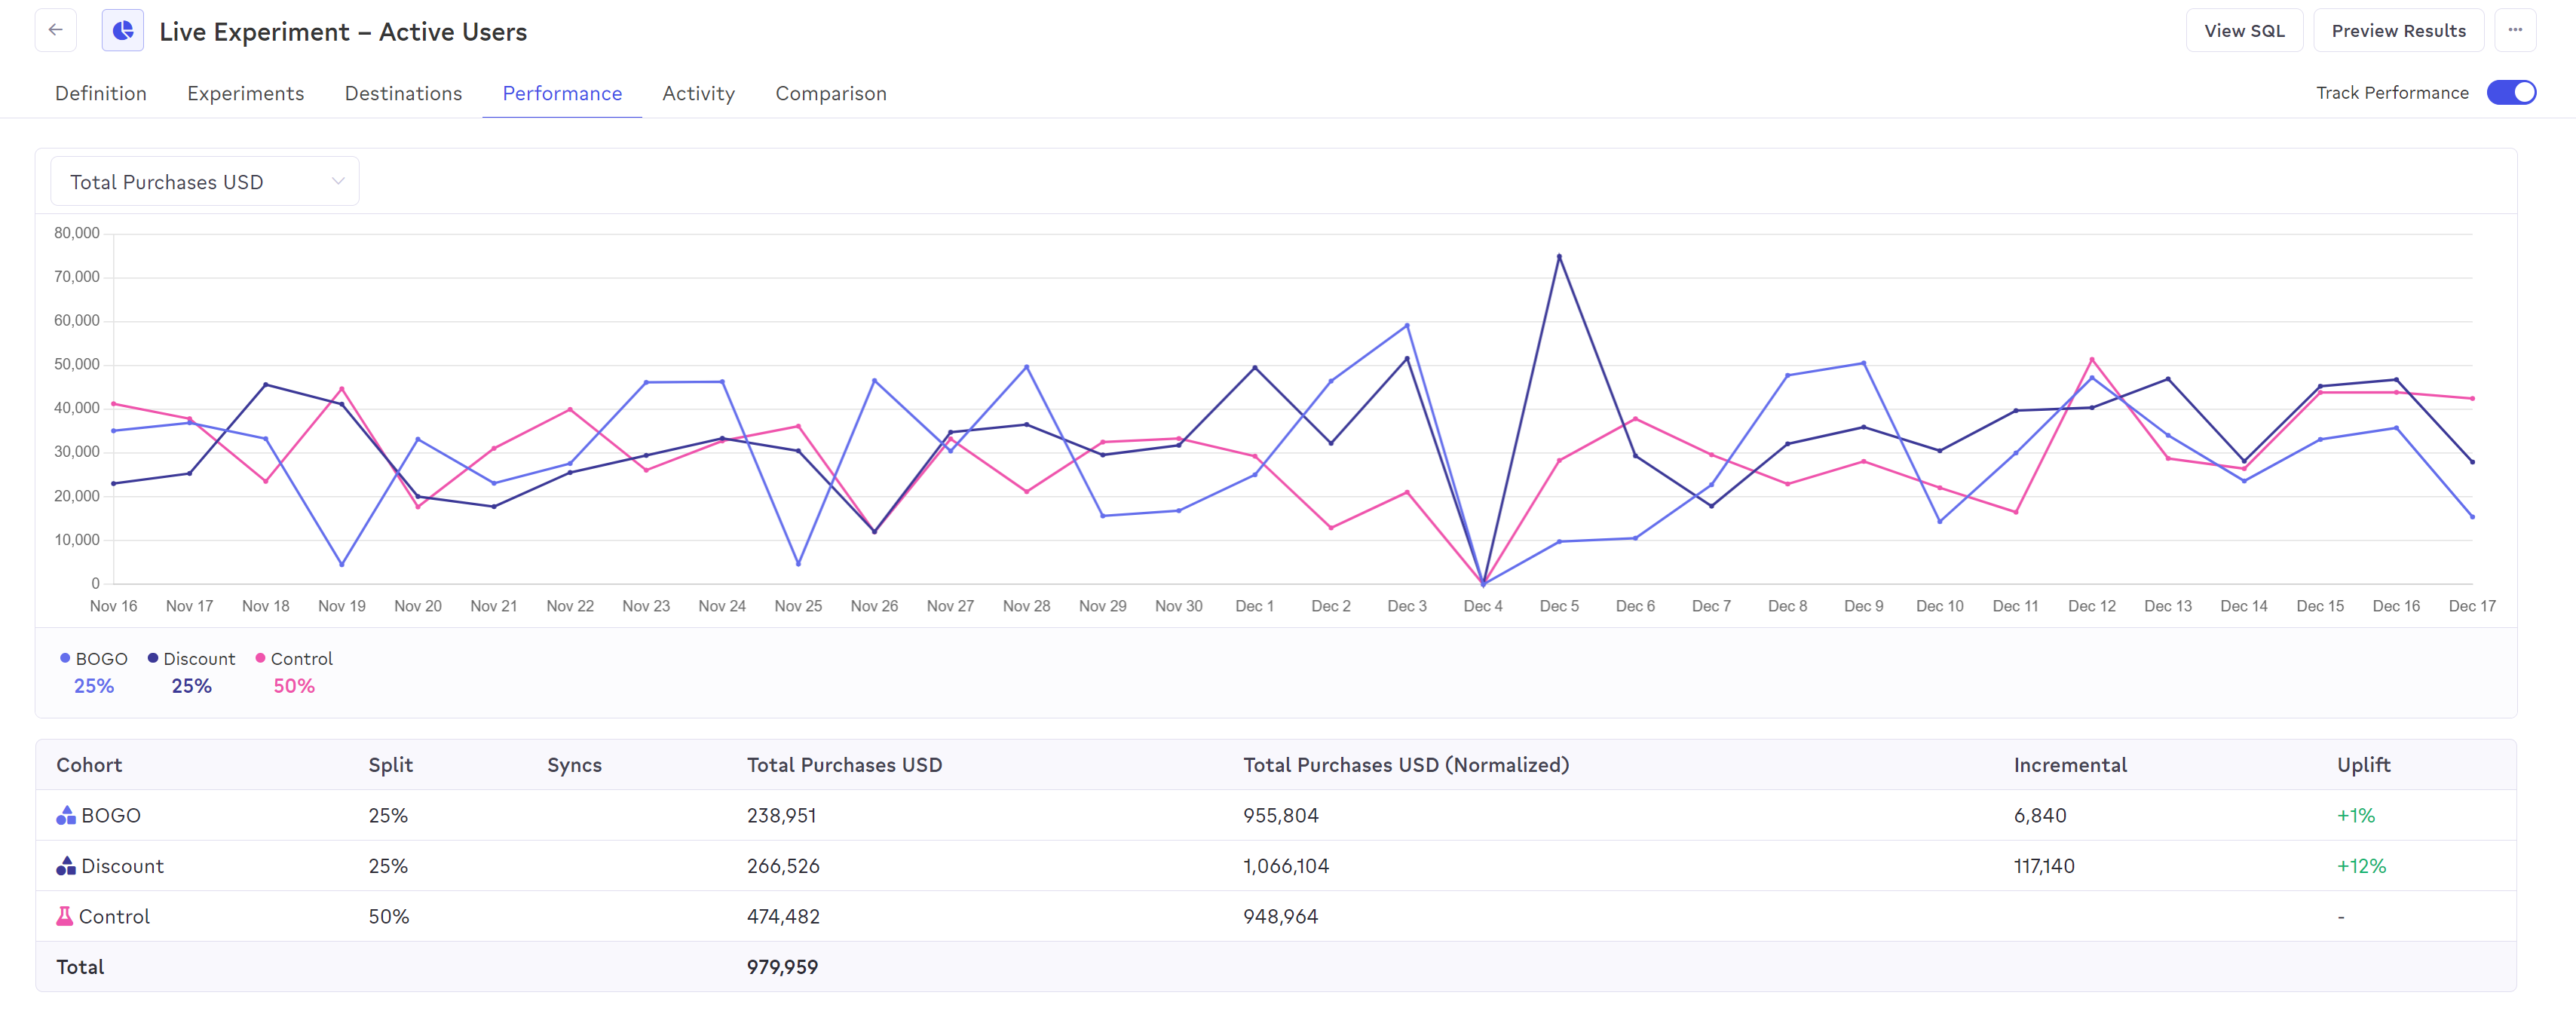Click the Control cohort flask icon
2576x1017 pixels.
point(65,916)
